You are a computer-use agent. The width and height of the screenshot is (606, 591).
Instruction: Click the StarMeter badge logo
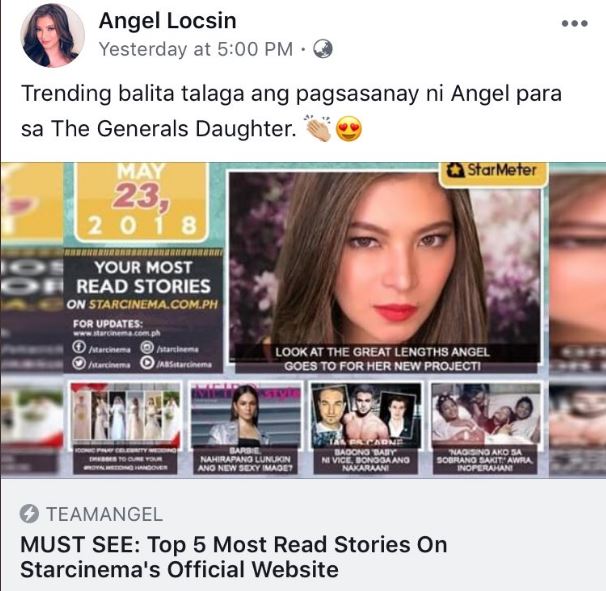click(493, 171)
